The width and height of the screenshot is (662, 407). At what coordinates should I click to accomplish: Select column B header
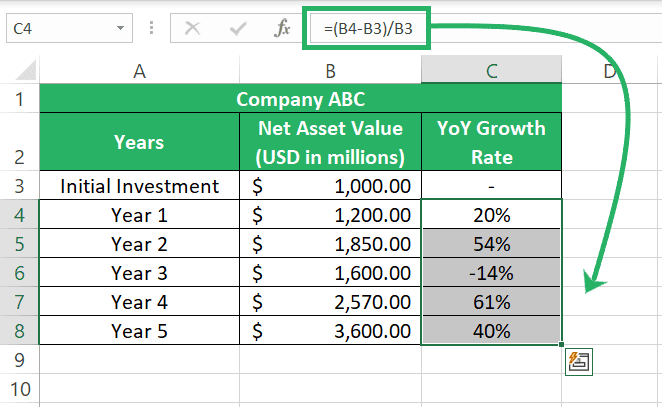point(330,71)
